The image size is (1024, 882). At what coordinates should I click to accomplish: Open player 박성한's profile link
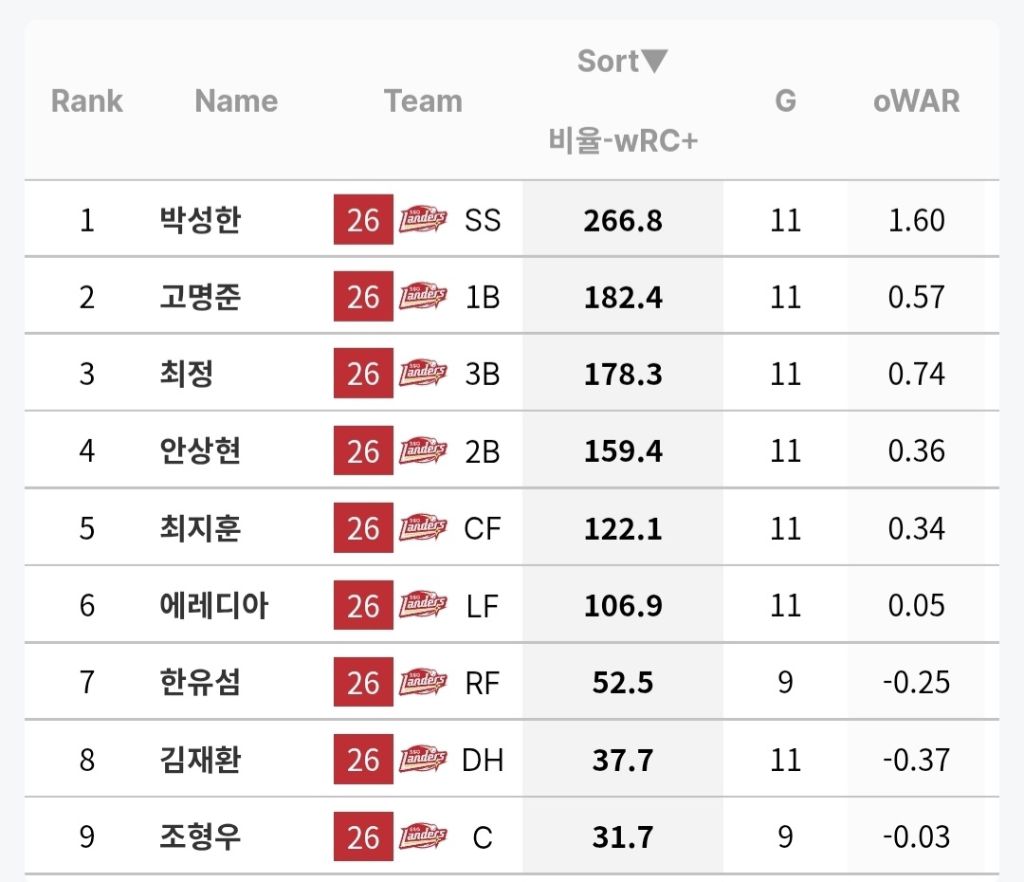200,220
